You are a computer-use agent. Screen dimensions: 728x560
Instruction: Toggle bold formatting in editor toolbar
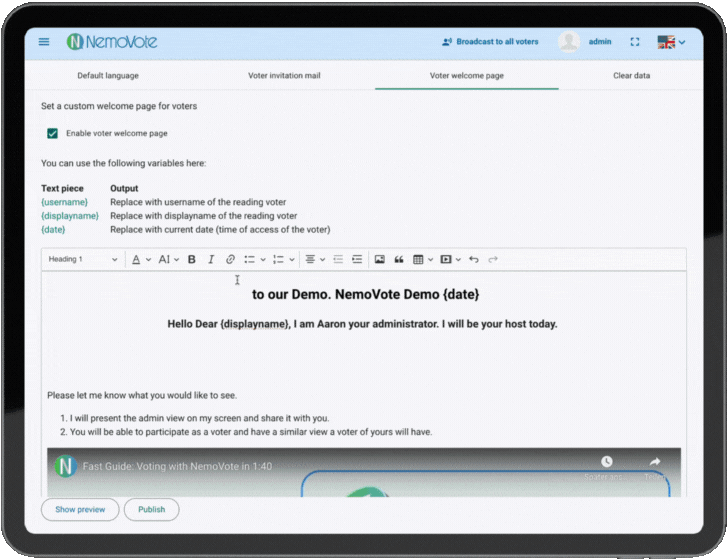pyautogui.click(x=192, y=259)
